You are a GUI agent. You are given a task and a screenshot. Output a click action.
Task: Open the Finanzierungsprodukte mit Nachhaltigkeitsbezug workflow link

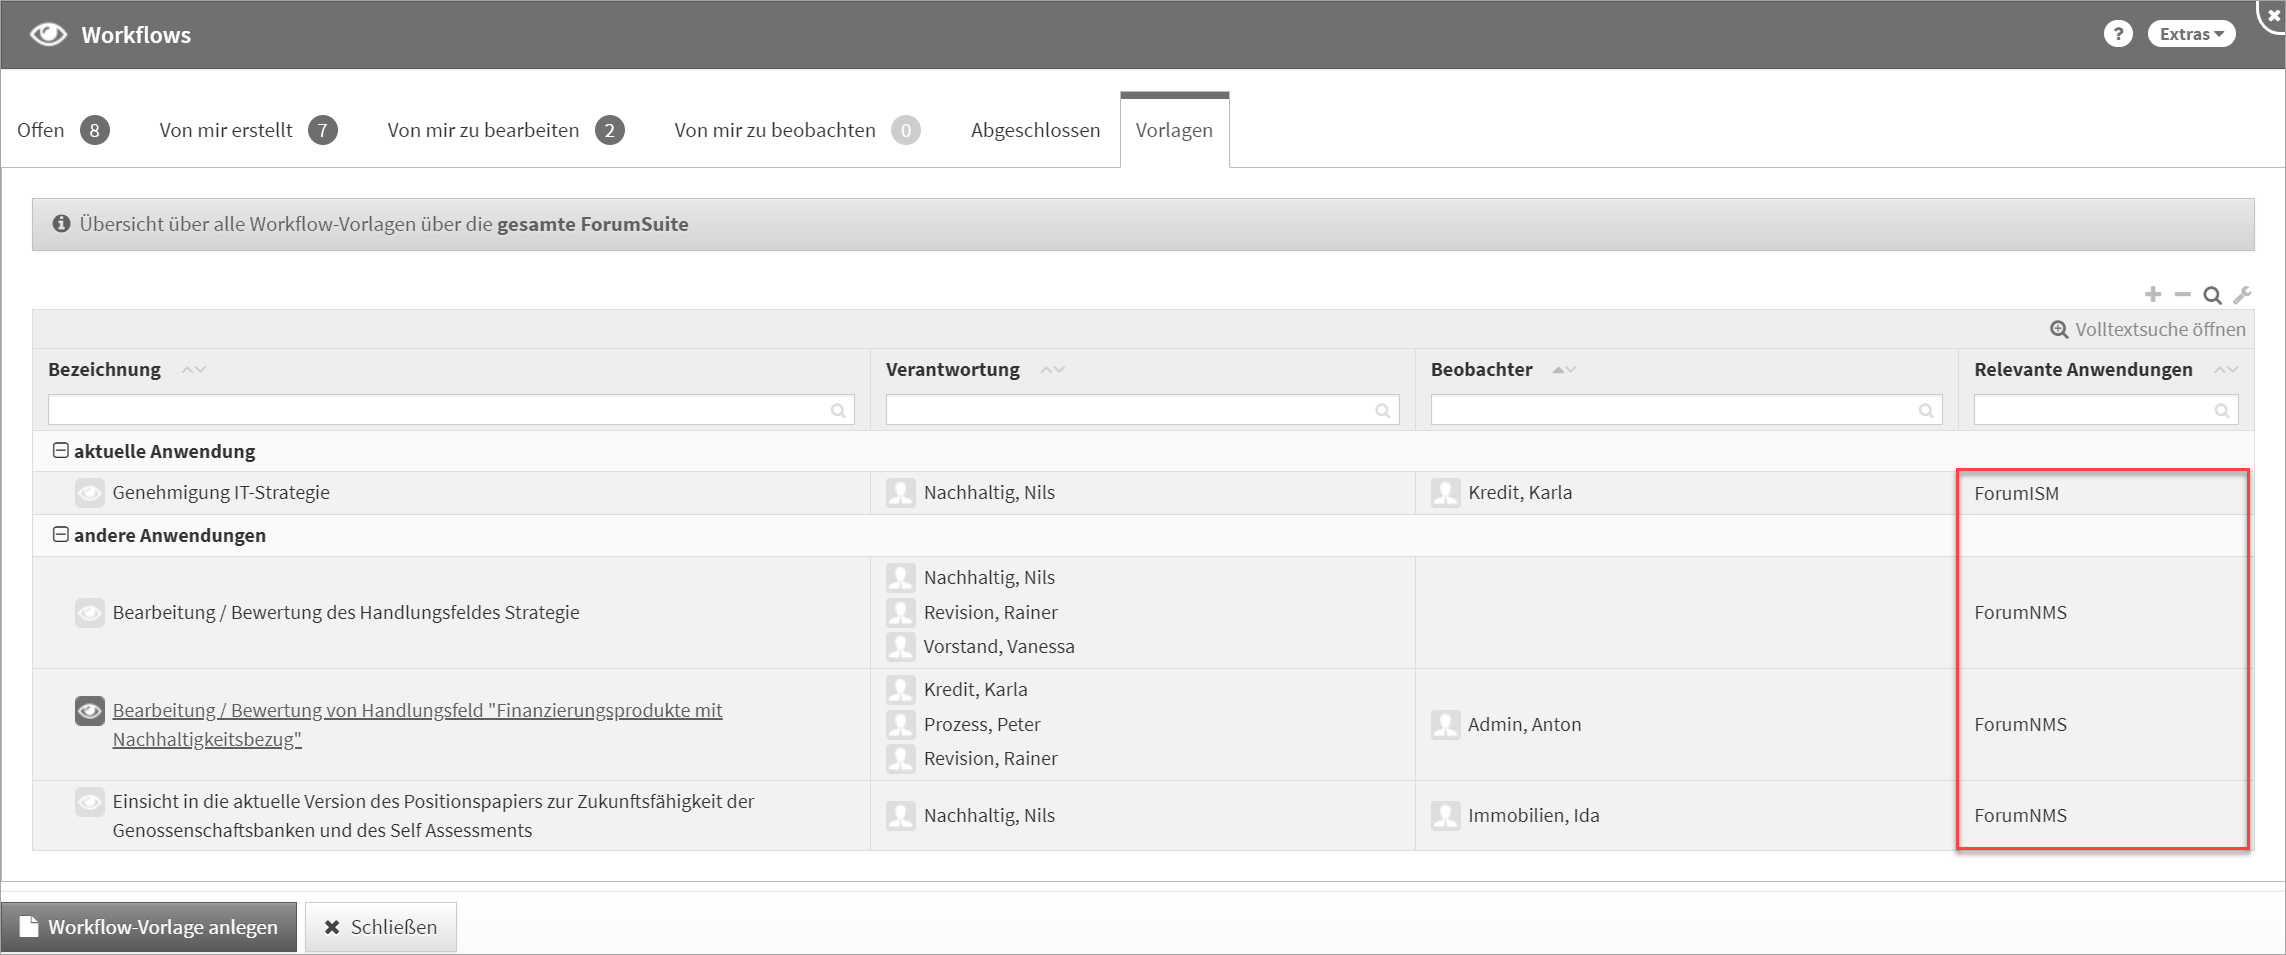point(417,711)
